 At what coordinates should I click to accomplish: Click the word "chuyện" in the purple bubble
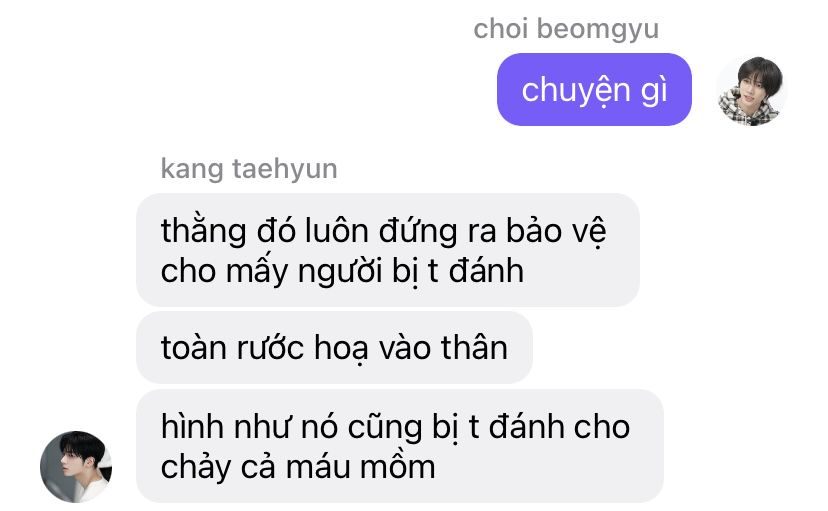576,91
